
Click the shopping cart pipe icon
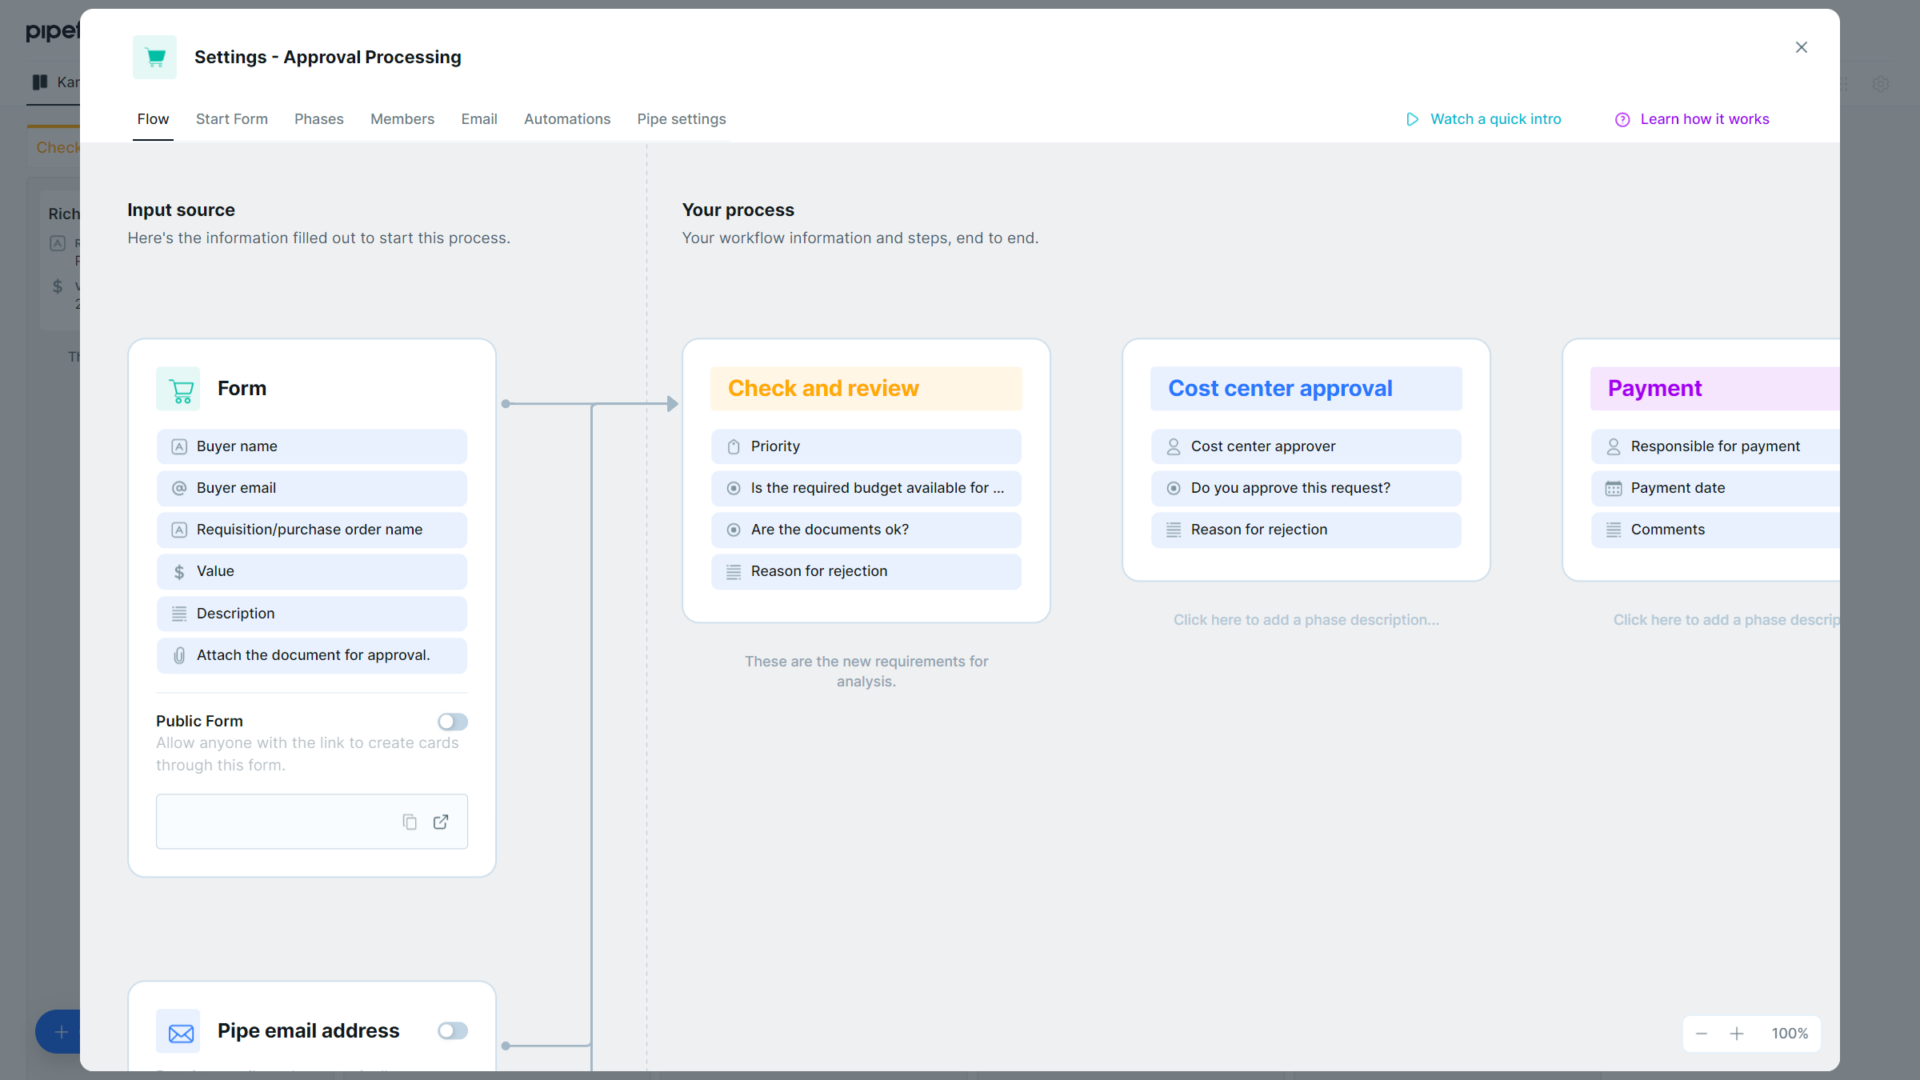click(x=155, y=57)
